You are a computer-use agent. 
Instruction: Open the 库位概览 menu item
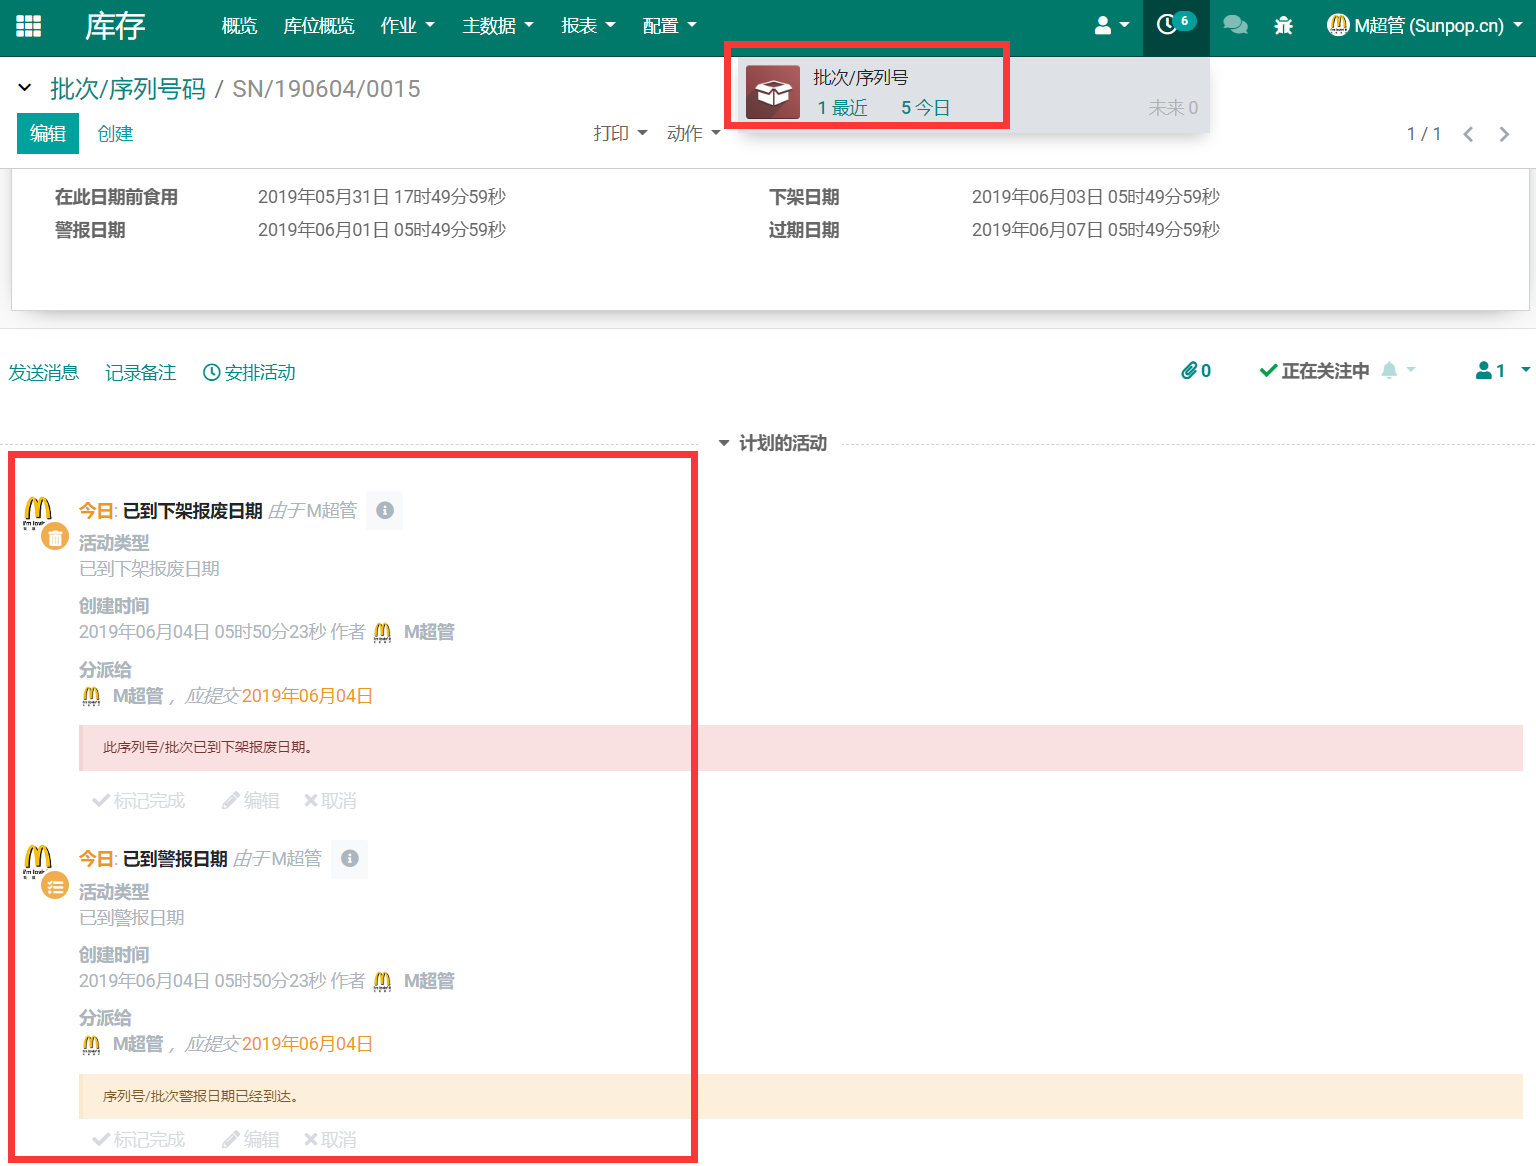319,26
